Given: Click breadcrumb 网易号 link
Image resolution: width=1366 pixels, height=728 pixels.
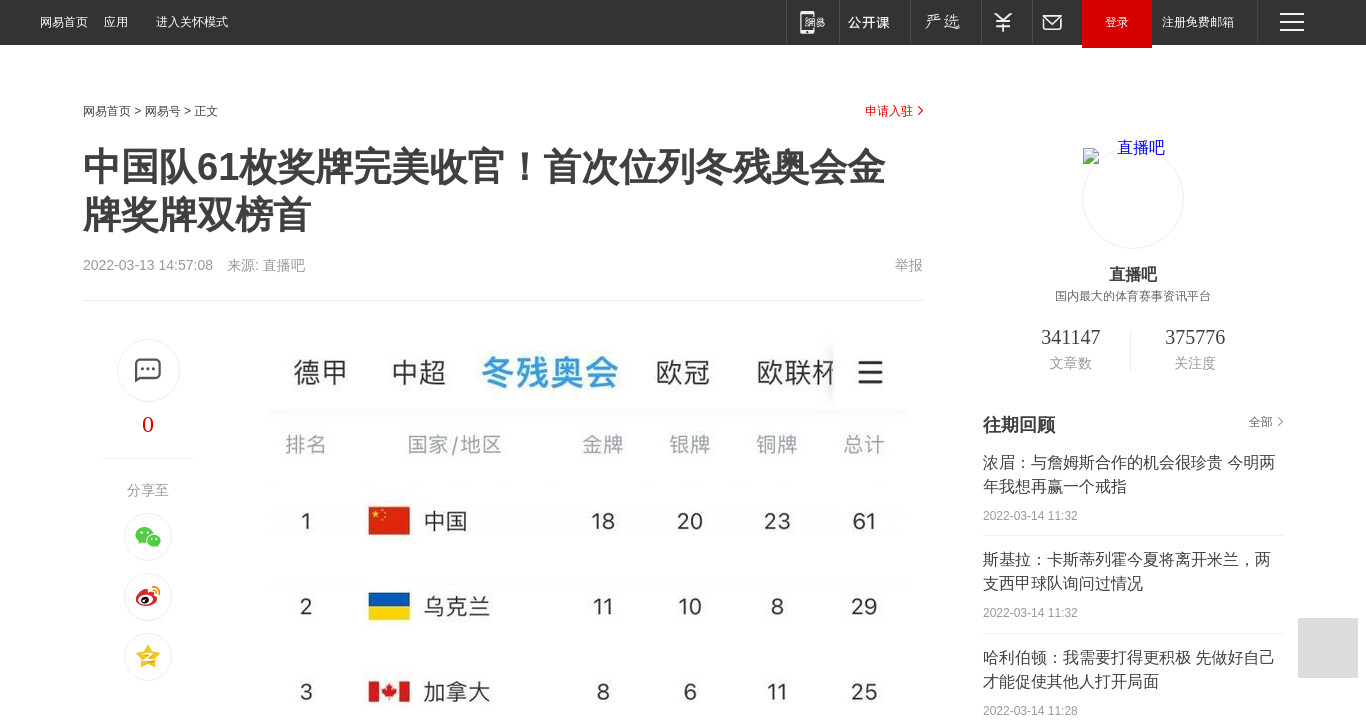Looking at the screenshot, I should pyautogui.click(x=163, y=111).
